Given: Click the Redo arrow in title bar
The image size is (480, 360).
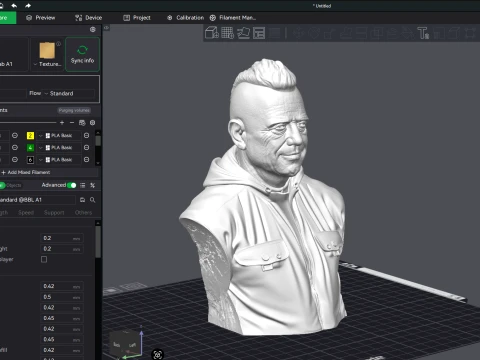Looking at the screenshot, I should tap(28, 5).
